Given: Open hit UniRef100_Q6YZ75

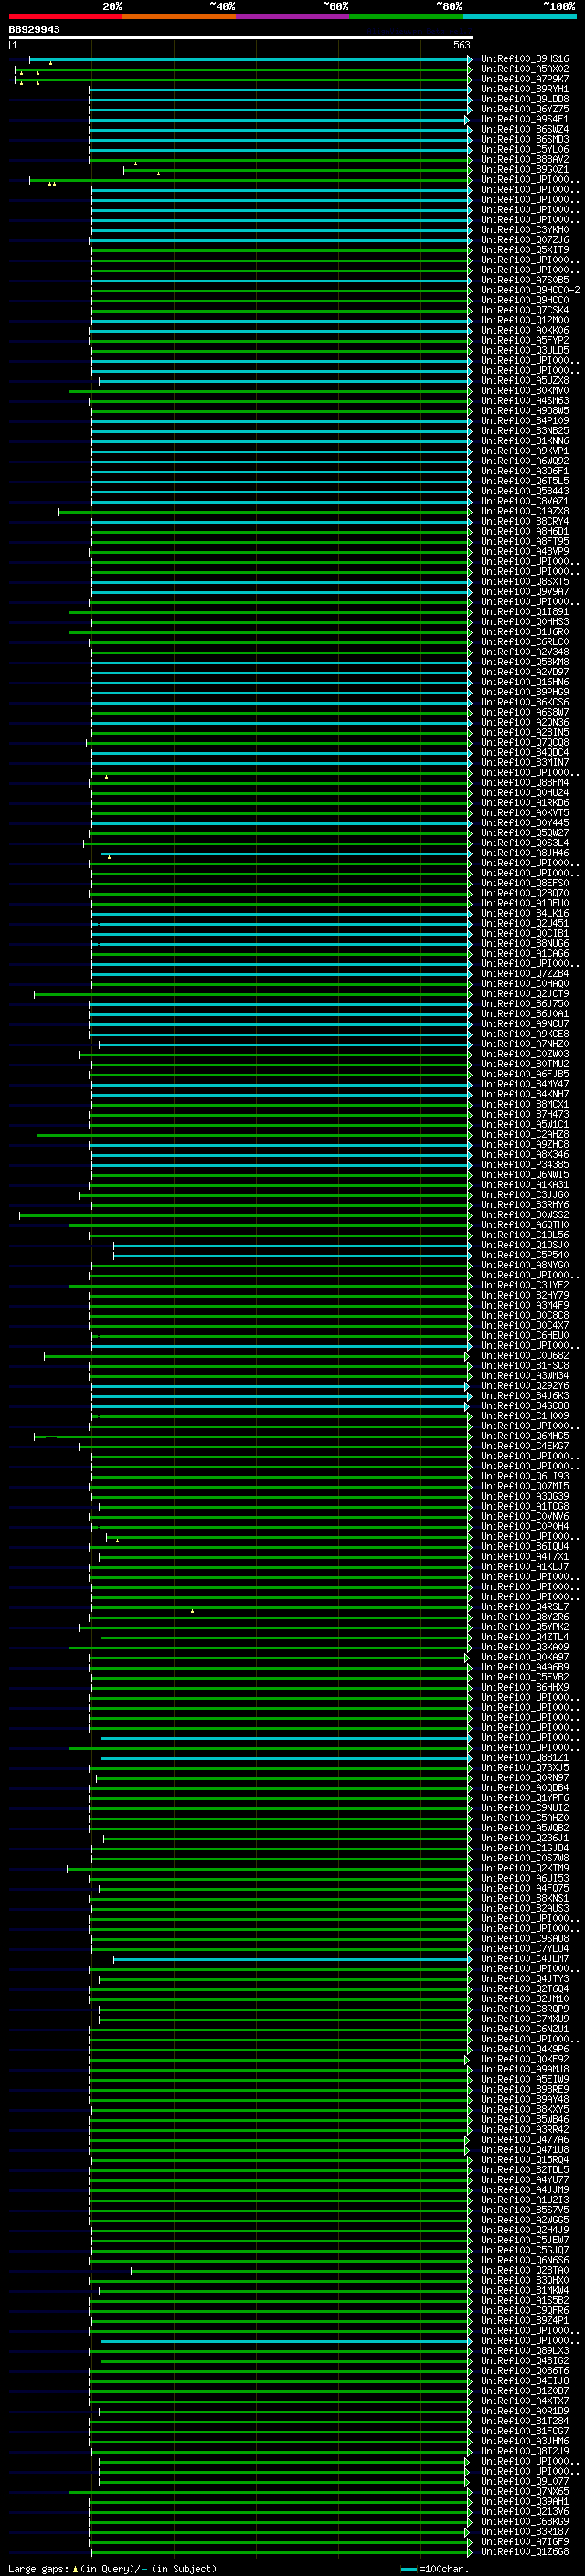Looking at the screenshot, I should point(524,109).
